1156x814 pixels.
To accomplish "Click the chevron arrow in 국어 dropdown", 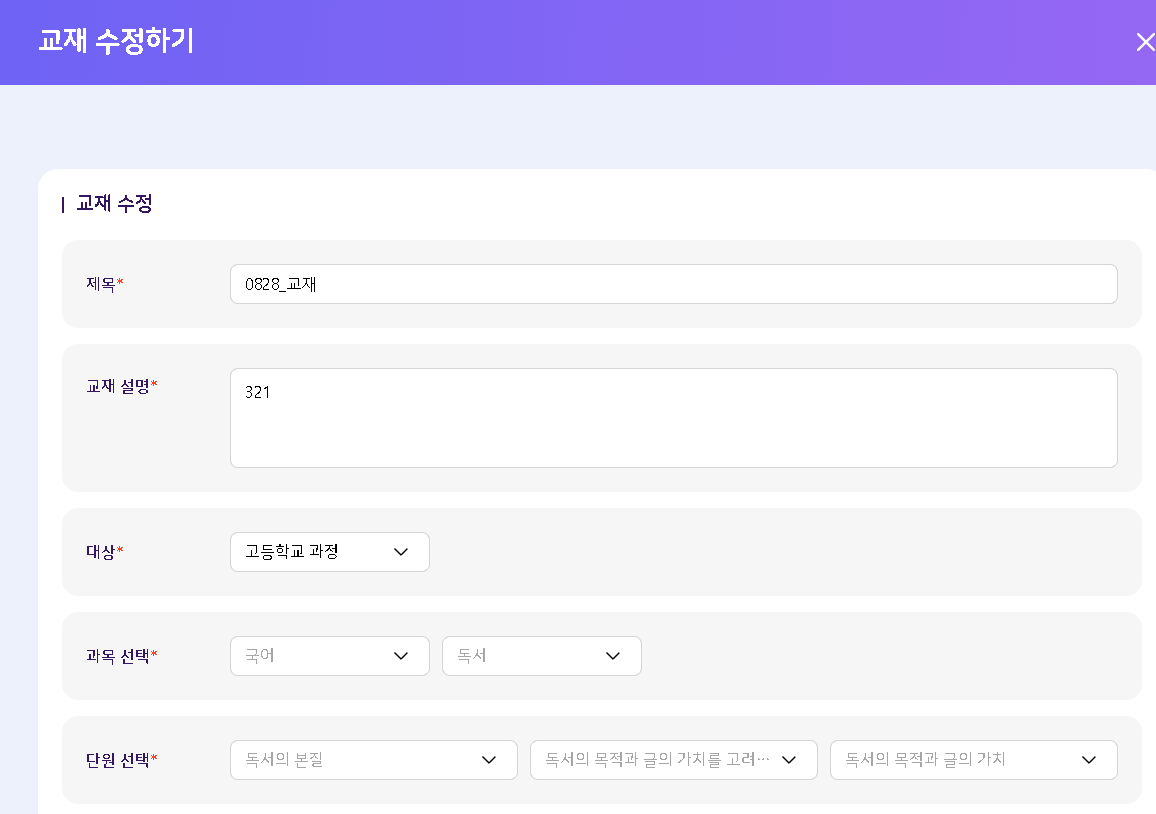I will (x=401, y=656).
